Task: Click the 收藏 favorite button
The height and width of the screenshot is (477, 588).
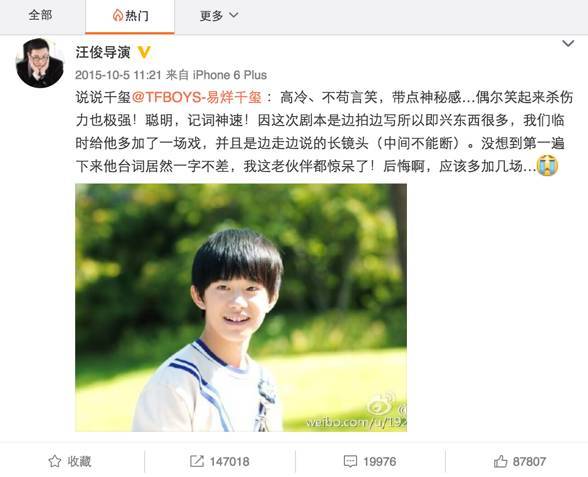Action: [x=70, y=461]
